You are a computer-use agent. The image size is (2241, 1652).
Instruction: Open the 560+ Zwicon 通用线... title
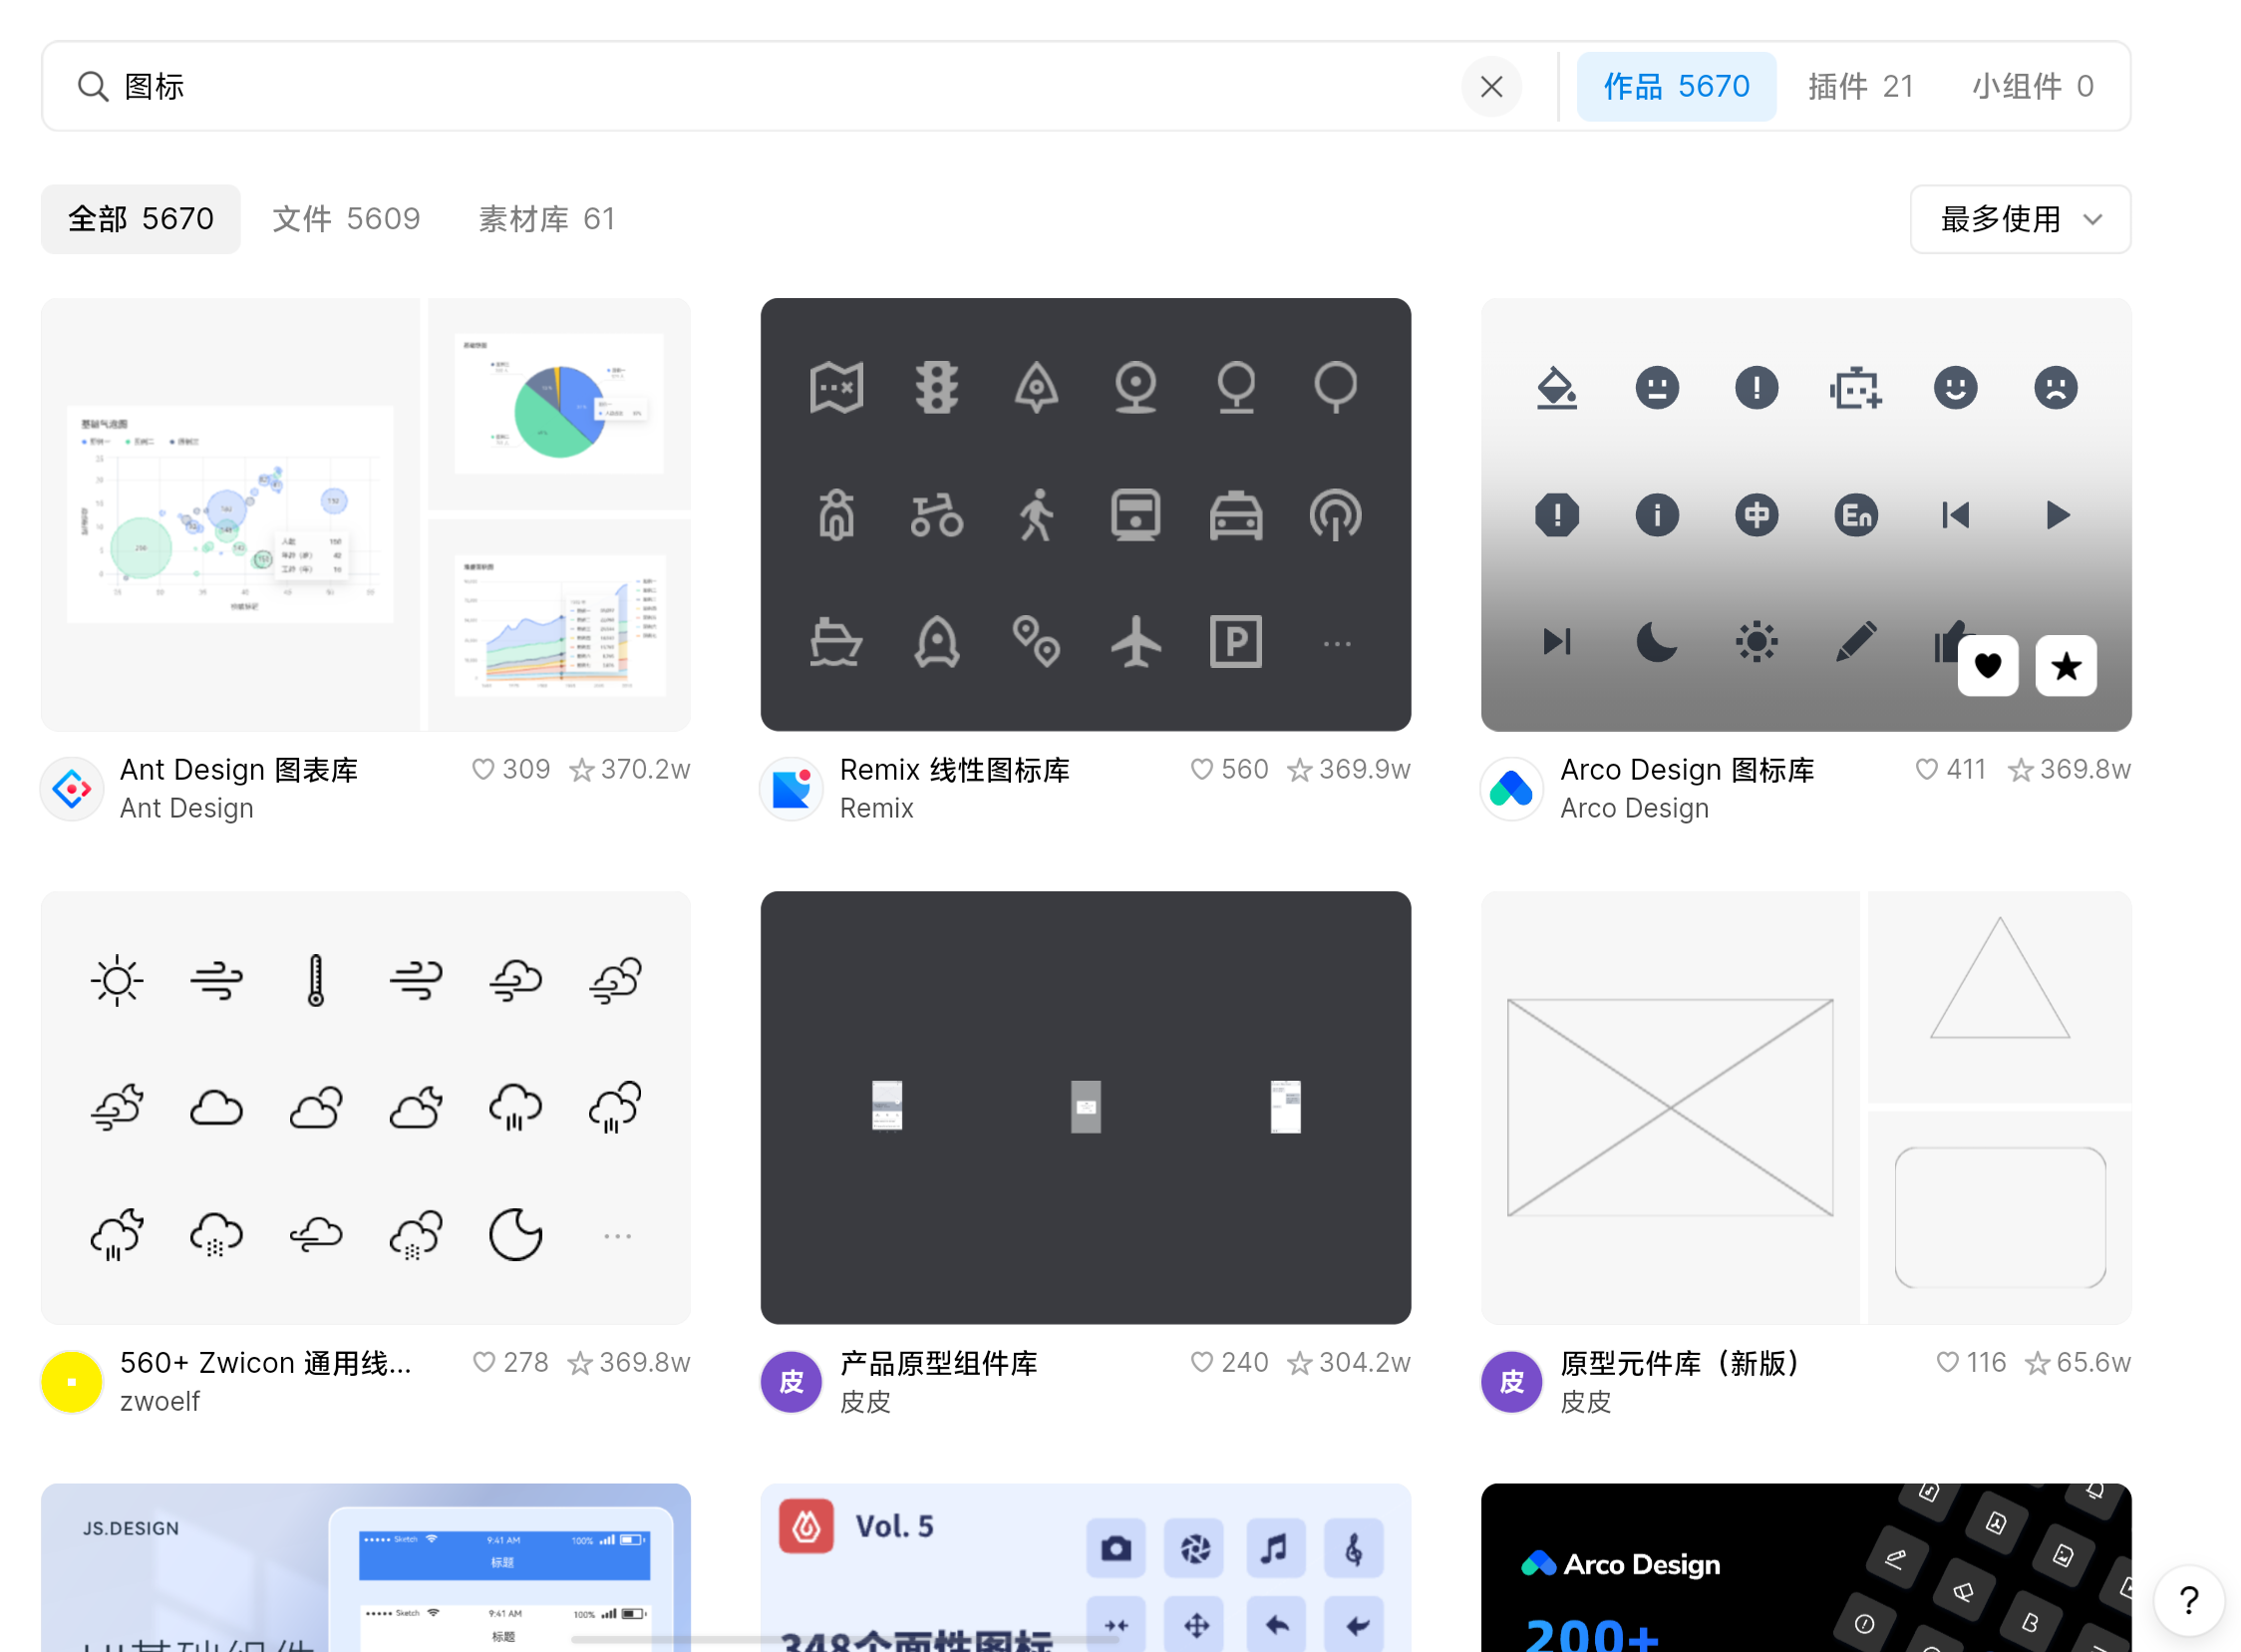point(265,1362)
